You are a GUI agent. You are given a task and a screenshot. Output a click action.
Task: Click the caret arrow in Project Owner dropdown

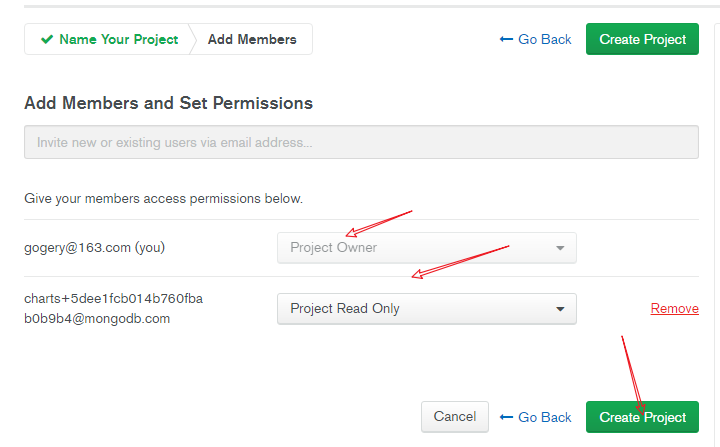pyautogui.click(x=560, y=248)
